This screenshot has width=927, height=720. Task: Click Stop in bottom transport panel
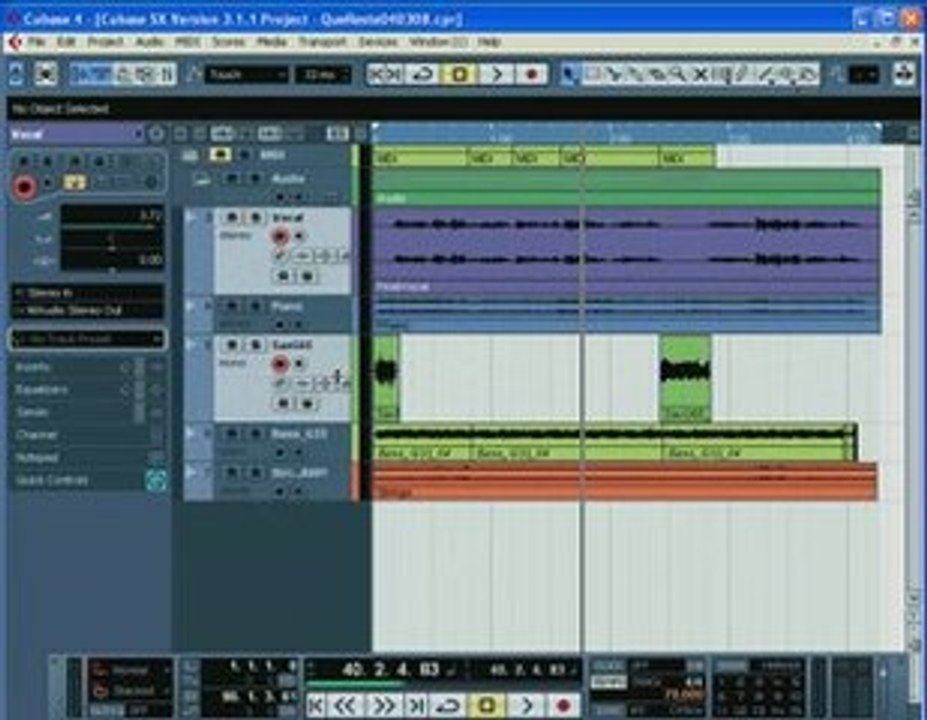coord(487,705)
